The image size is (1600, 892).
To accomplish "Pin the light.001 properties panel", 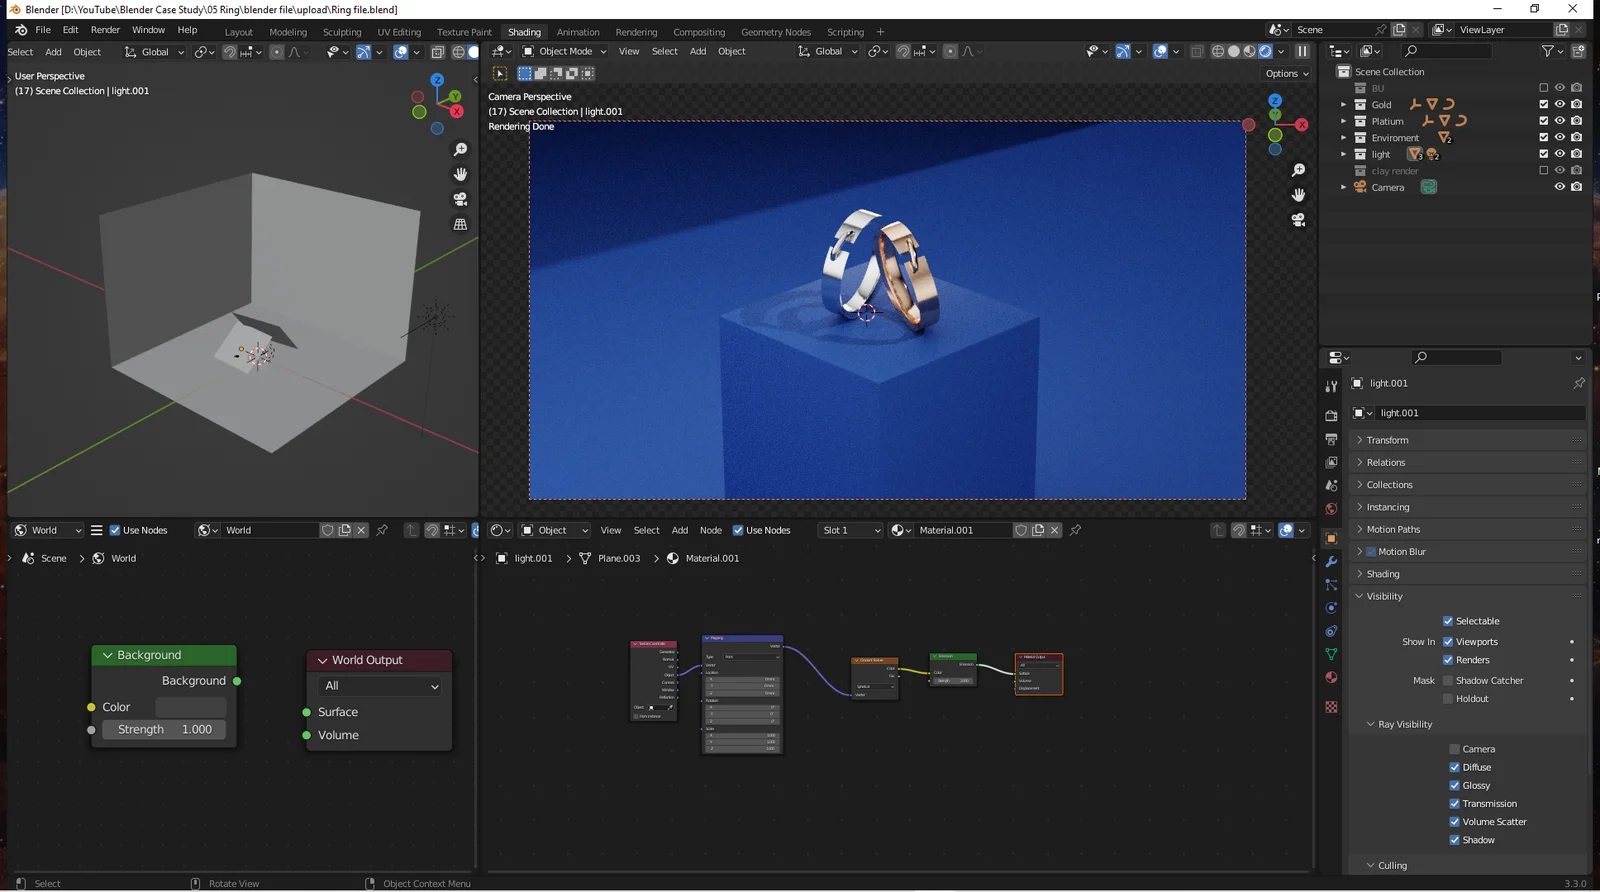I will pyautogui.click(x=1579, y=383).
